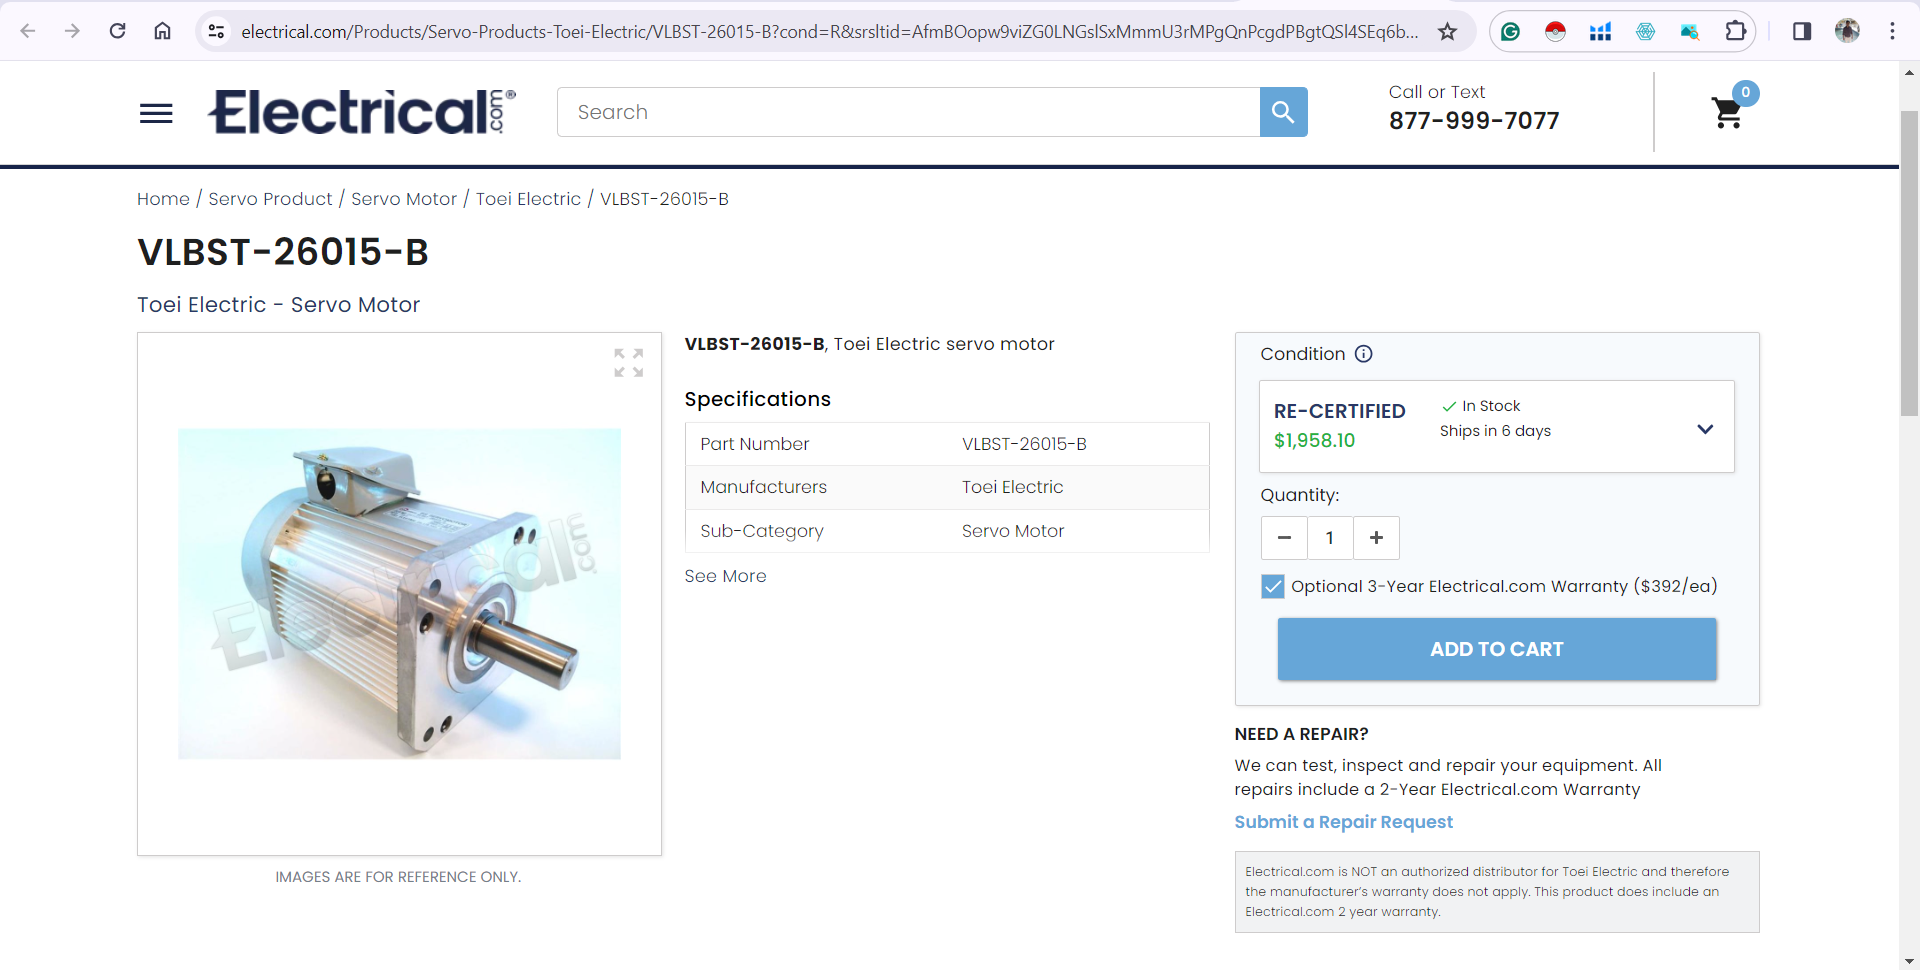Screen dimensions: 1920x970
Task: Open the blue screen-search extension icon
Action: 1690,32
